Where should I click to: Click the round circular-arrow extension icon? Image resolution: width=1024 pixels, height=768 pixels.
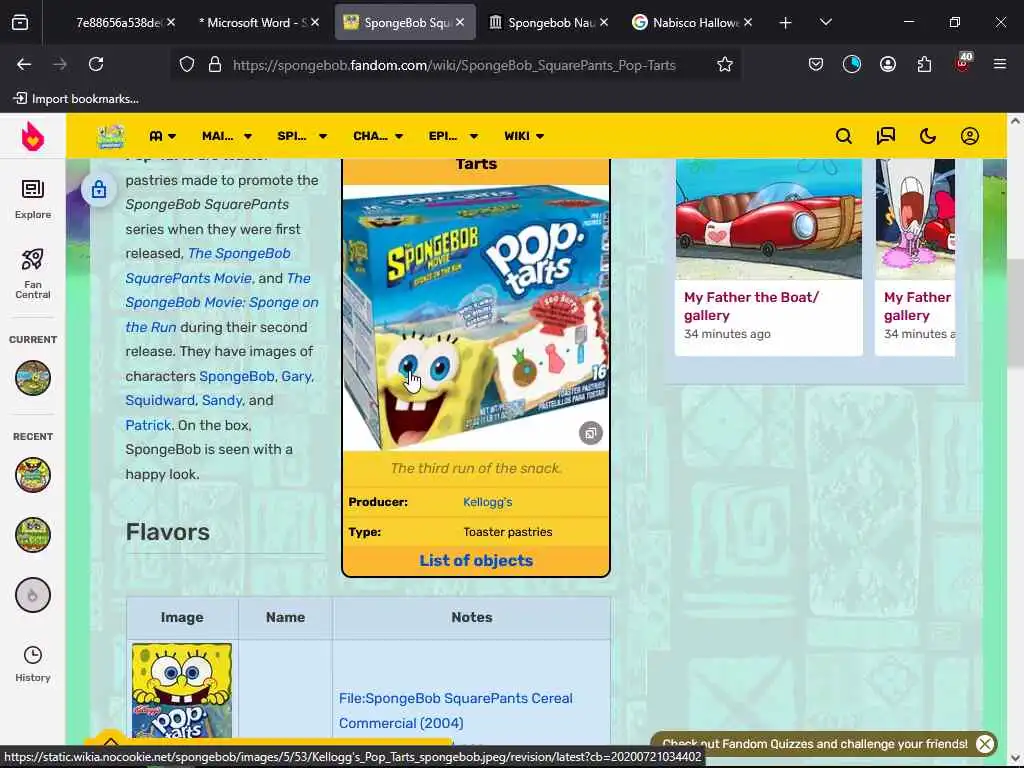point(852,64)
